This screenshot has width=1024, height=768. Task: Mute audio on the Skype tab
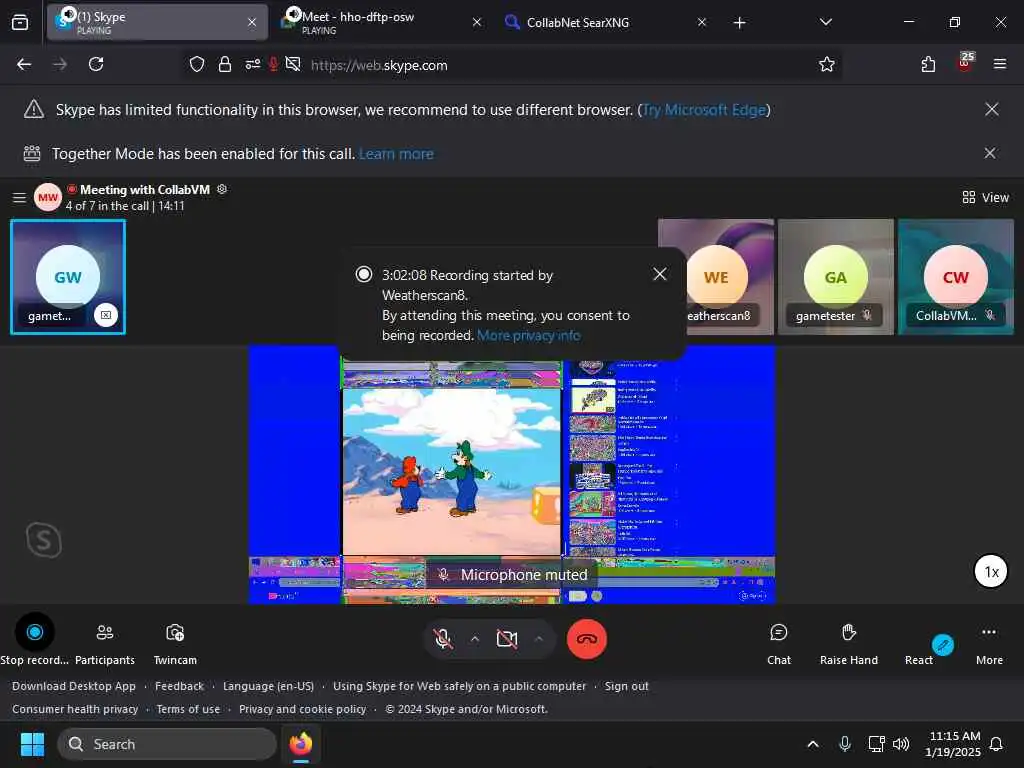coord(68,14)
